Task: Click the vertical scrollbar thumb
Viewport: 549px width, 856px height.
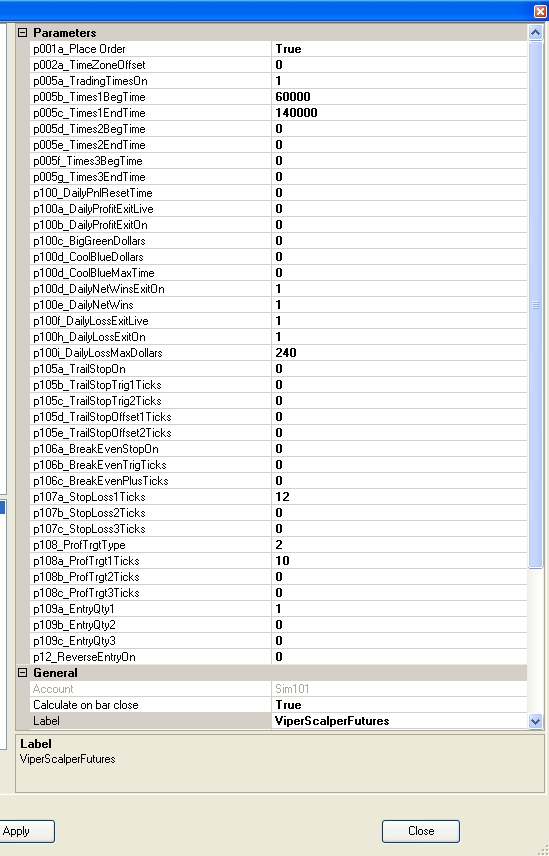Action: pos(535,305)
